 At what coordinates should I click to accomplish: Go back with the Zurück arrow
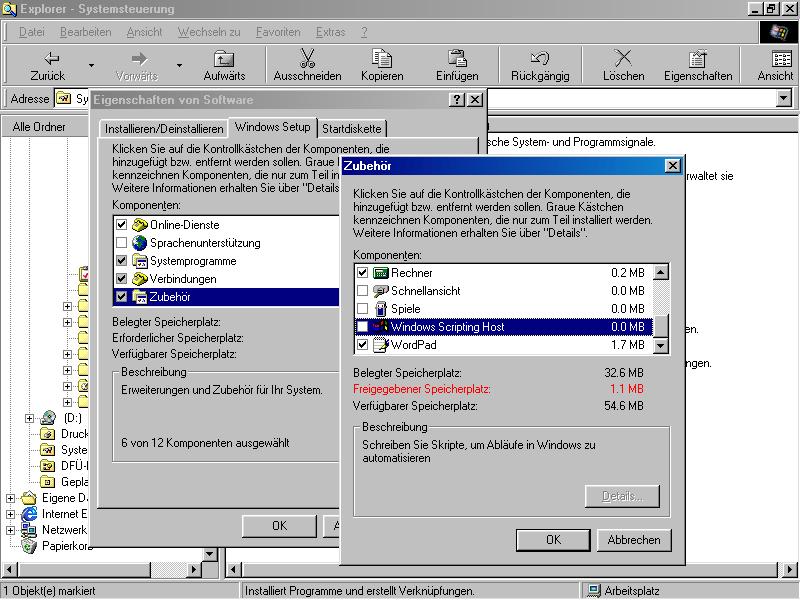[47, 59]
